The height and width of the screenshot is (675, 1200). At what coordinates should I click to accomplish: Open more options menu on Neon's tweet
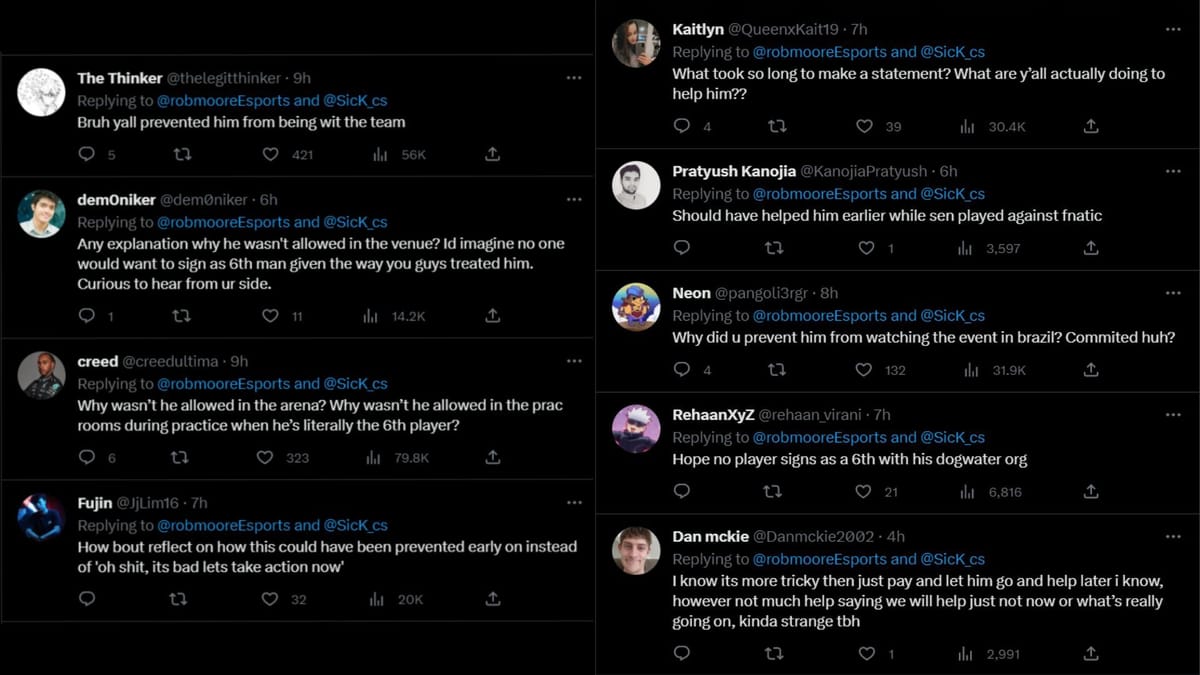(x=1173, y=293)
